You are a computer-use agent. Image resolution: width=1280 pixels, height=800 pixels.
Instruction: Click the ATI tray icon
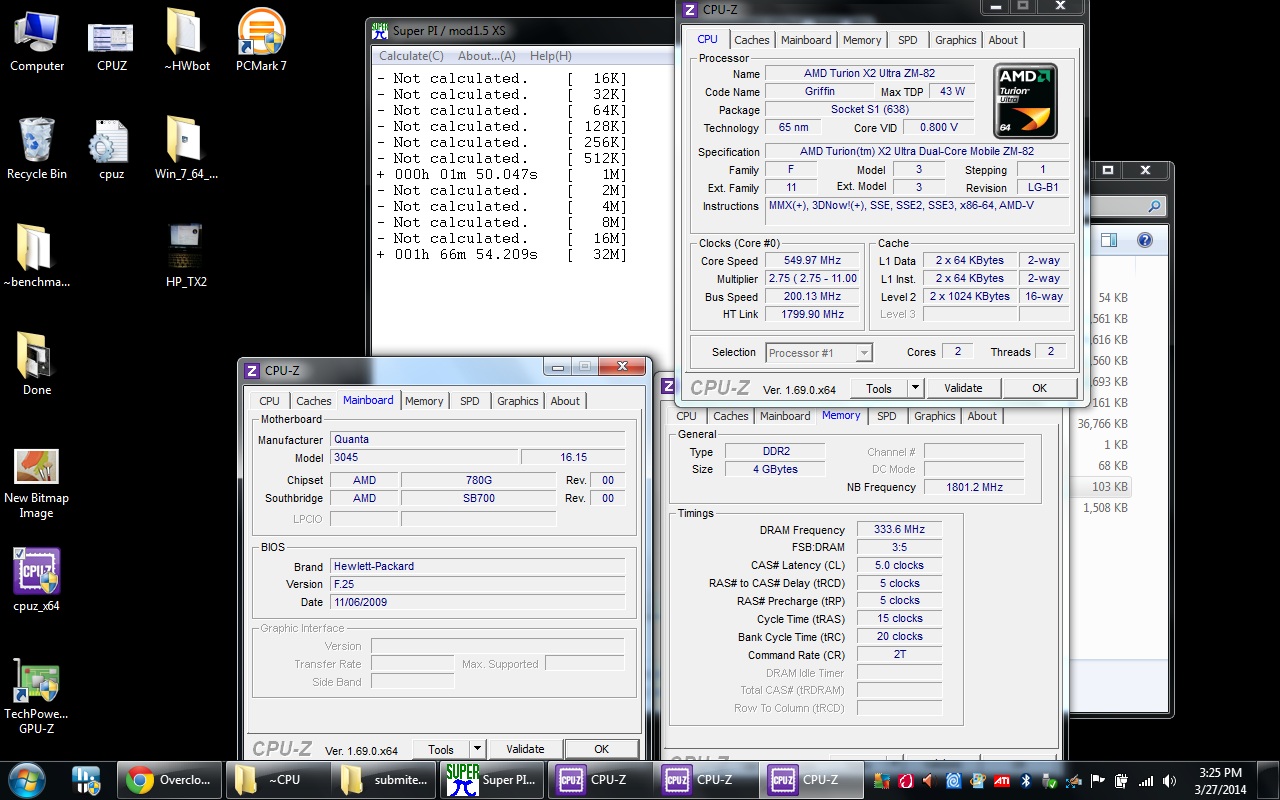[1000, 780]
